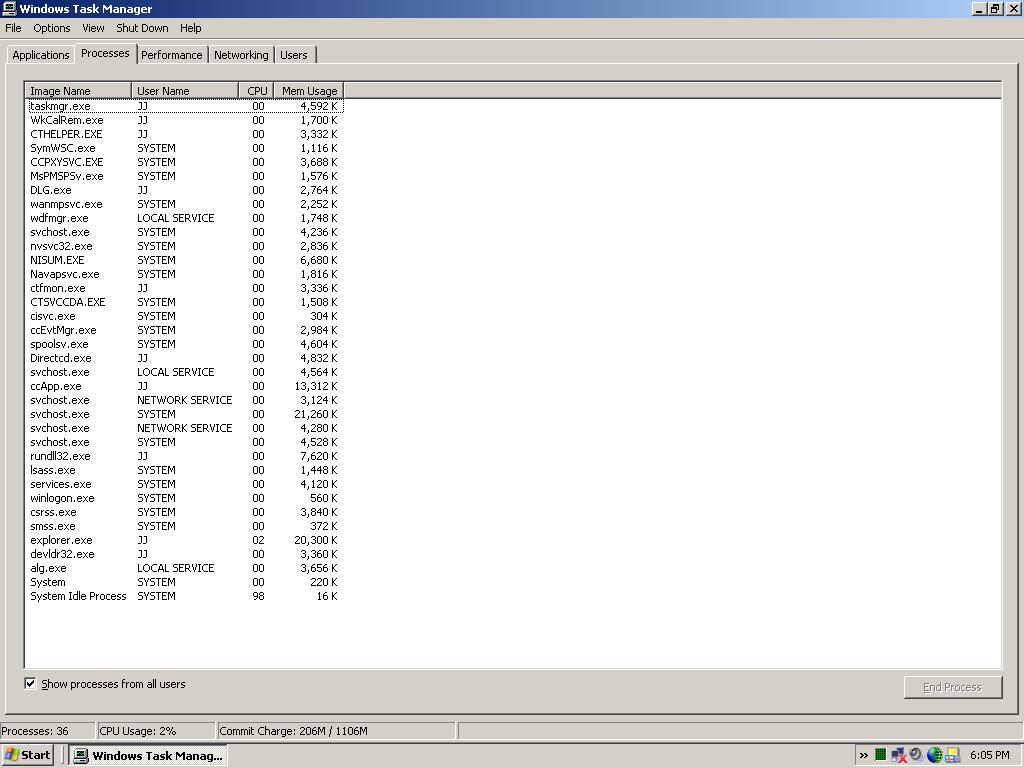Toggle Show processes from all users checkbox
Screen dimensions: 1024x768
coord(30,683)
